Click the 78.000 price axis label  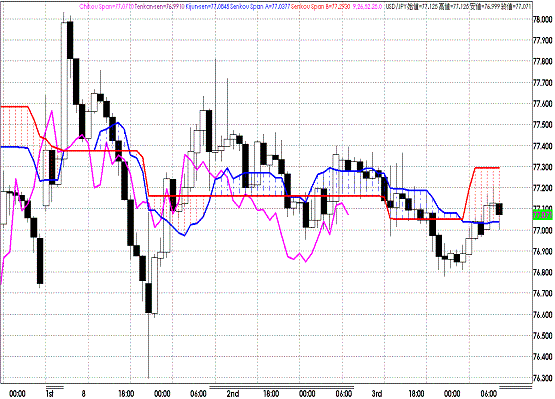pos(542,19)
